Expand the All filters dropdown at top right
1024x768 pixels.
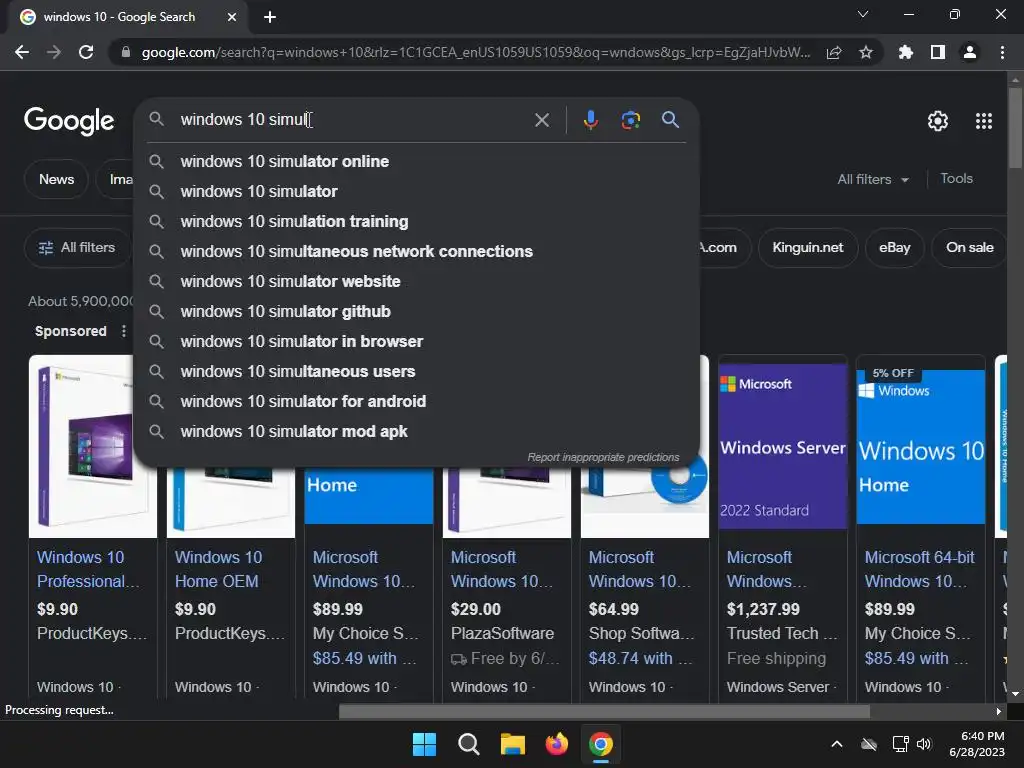tap(873, 179)
